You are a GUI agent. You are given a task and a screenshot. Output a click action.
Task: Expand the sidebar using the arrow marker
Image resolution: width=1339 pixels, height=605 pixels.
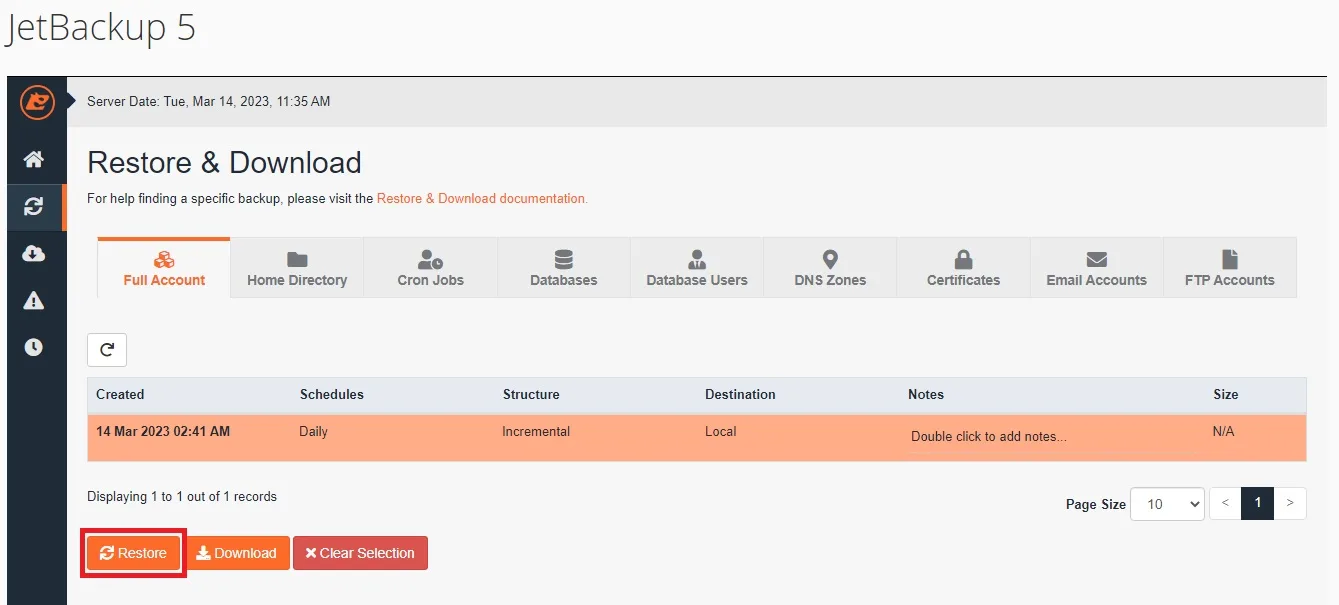[x=72, y=101]
